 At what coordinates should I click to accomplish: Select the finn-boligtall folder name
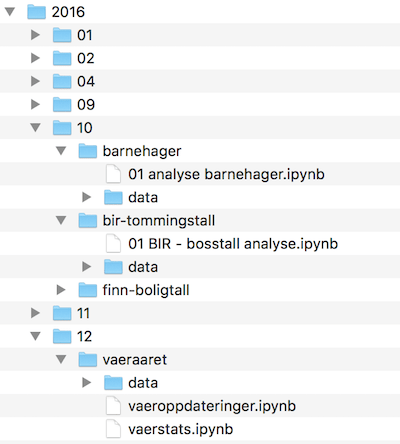[146, 290]
